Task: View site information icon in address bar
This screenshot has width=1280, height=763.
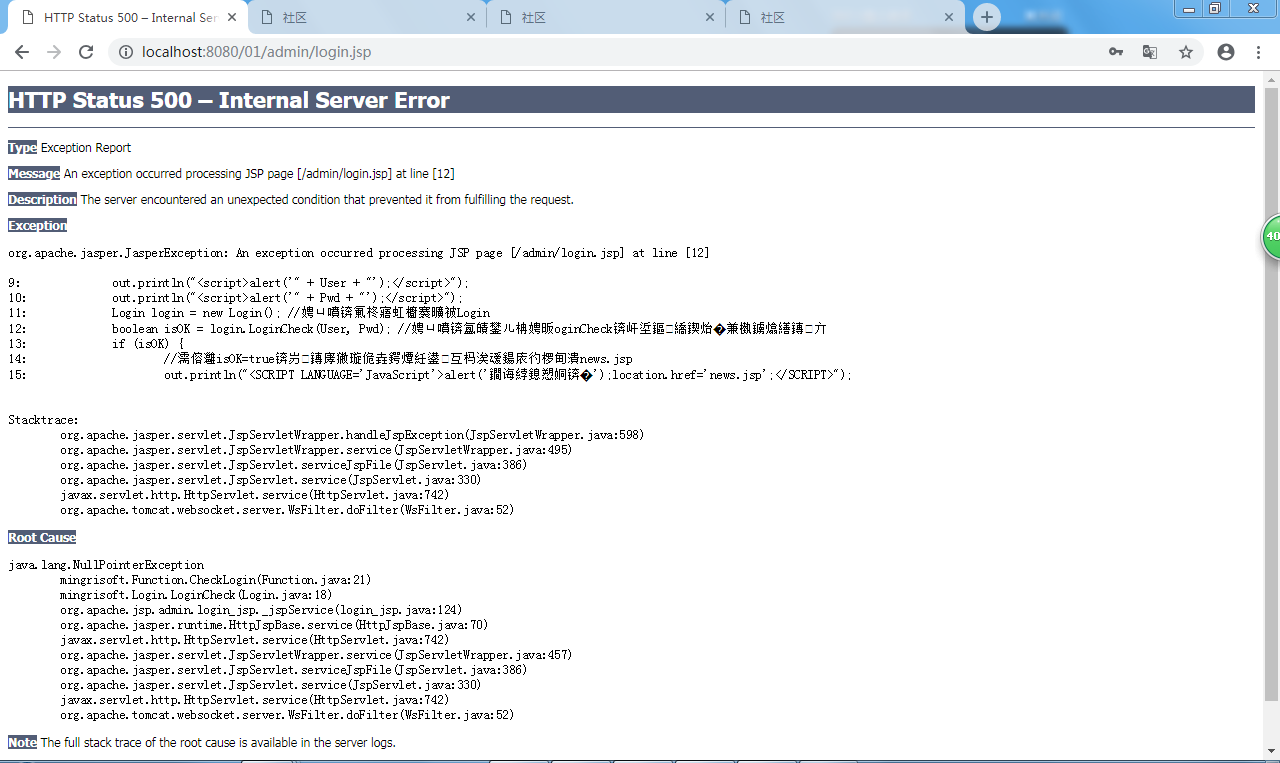Action: [x=126, y=52]
